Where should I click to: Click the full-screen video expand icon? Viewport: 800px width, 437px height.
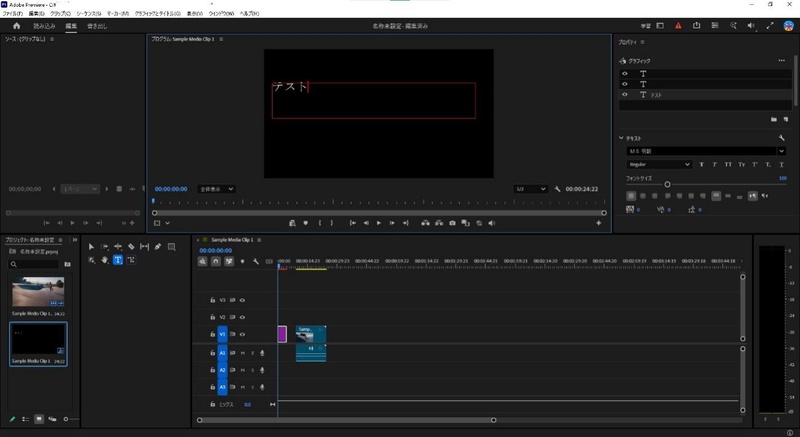[x=770, y=25]
